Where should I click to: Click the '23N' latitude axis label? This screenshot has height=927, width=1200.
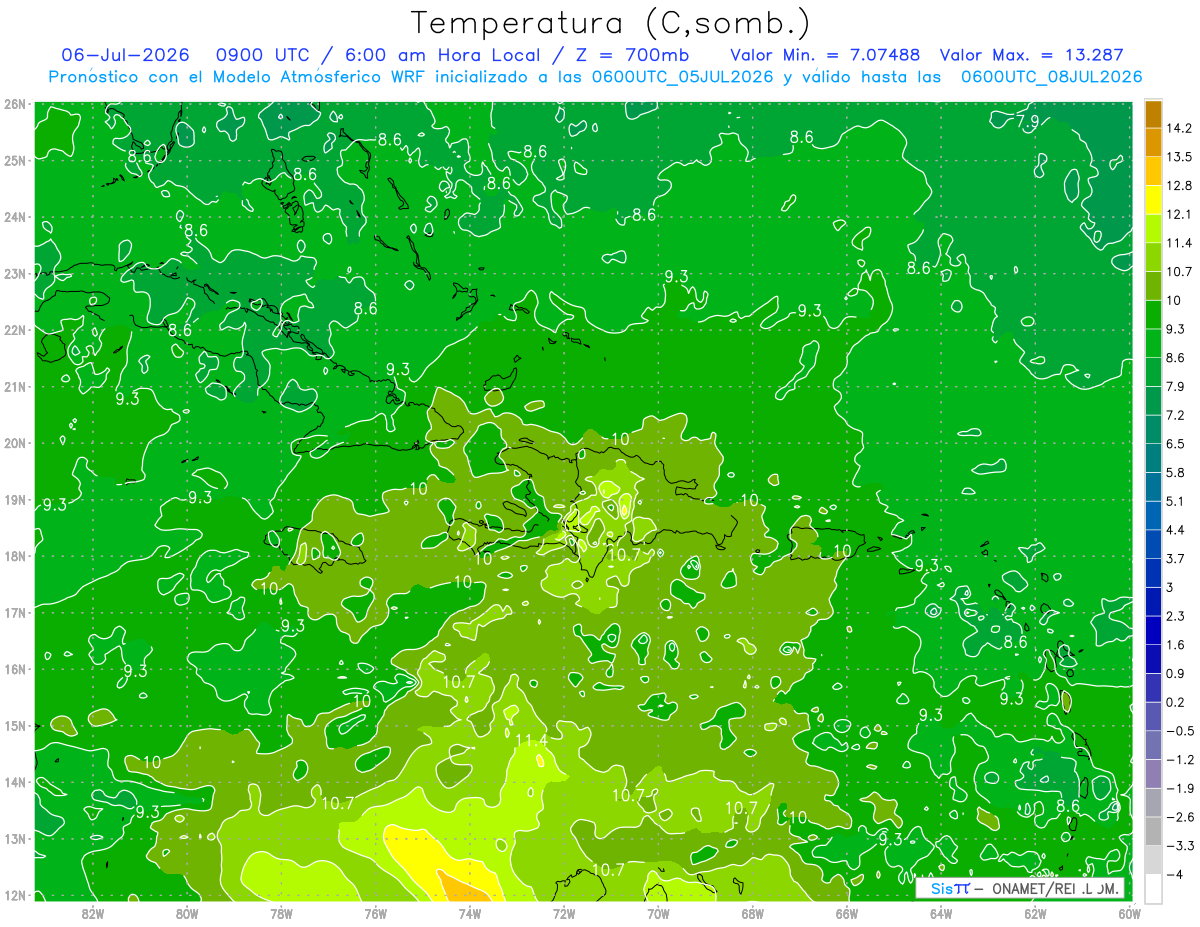click(x=15, y=273)
